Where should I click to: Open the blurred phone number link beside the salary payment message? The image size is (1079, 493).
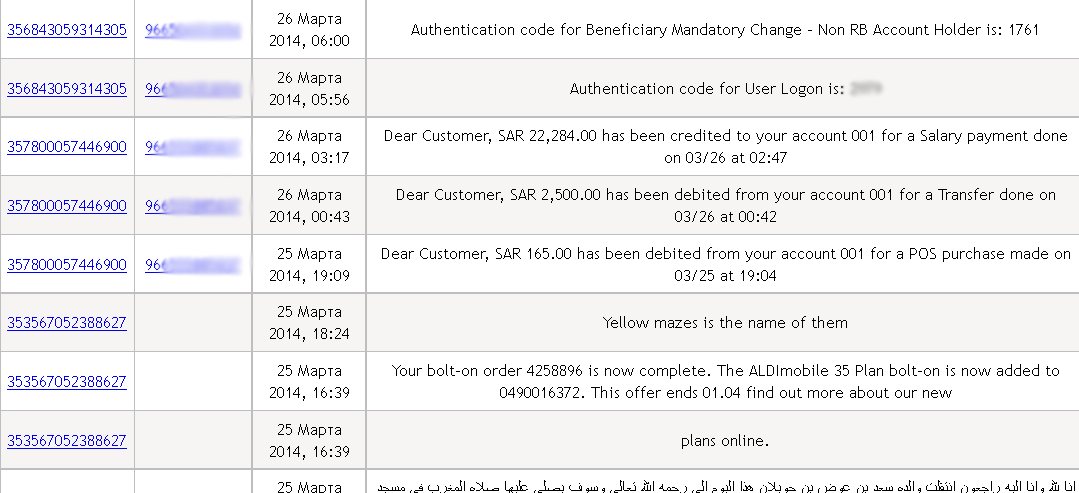click(193, 147)
